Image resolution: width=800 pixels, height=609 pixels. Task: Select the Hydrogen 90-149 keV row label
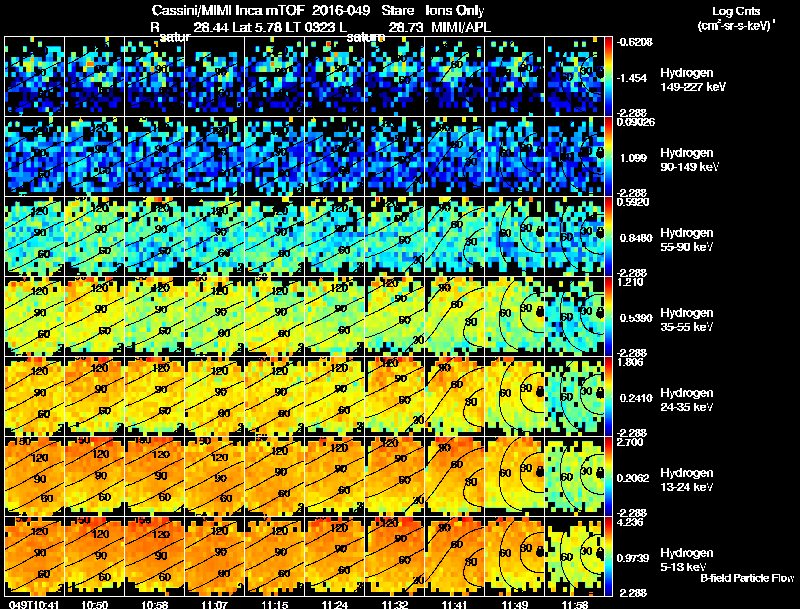coord(690,160)
